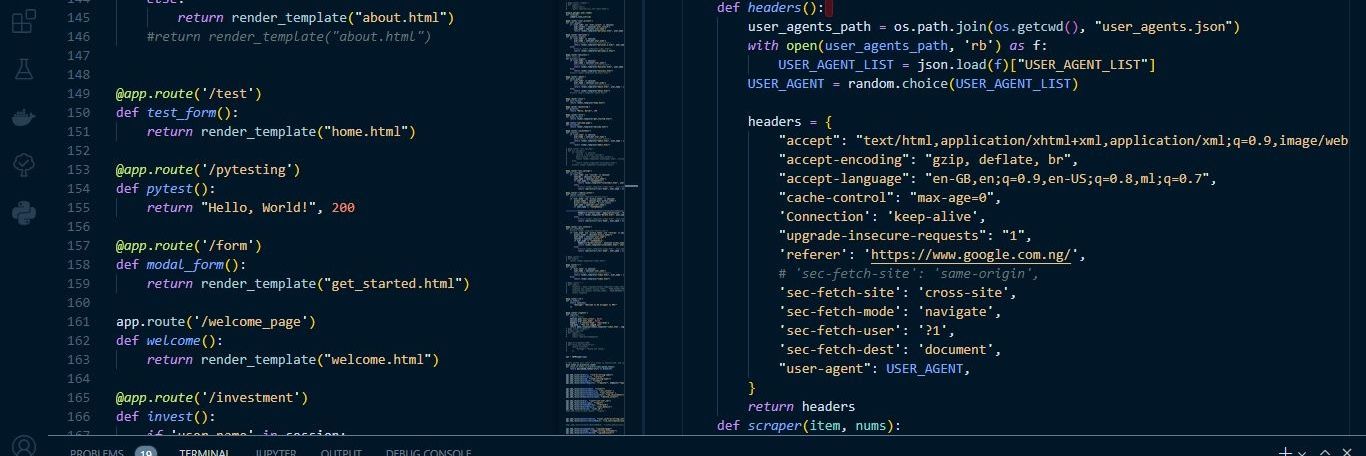Screen dimensions: 1366x456
Task: Click the return headers line
Action: point(802,406)
